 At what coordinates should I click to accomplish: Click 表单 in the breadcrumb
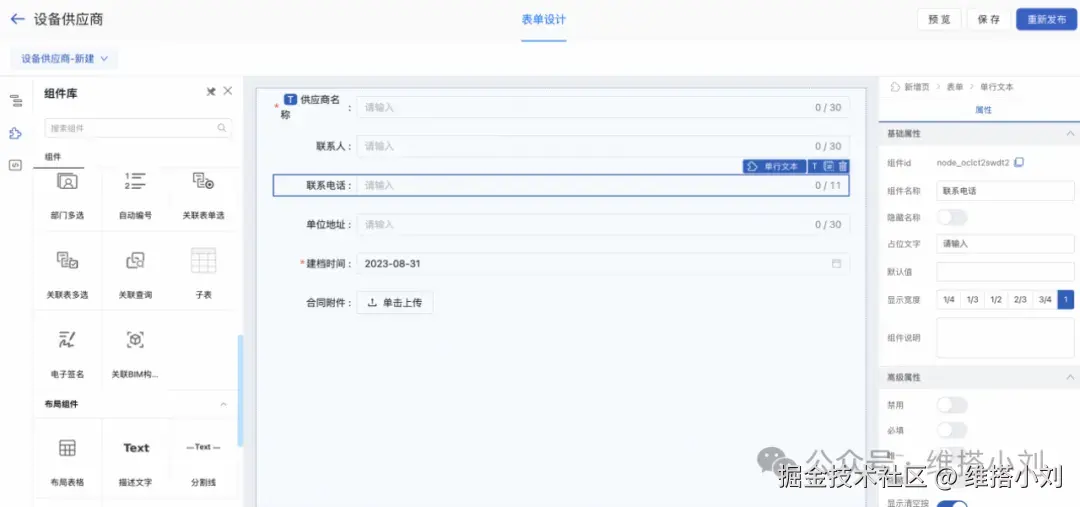point(955,87)
